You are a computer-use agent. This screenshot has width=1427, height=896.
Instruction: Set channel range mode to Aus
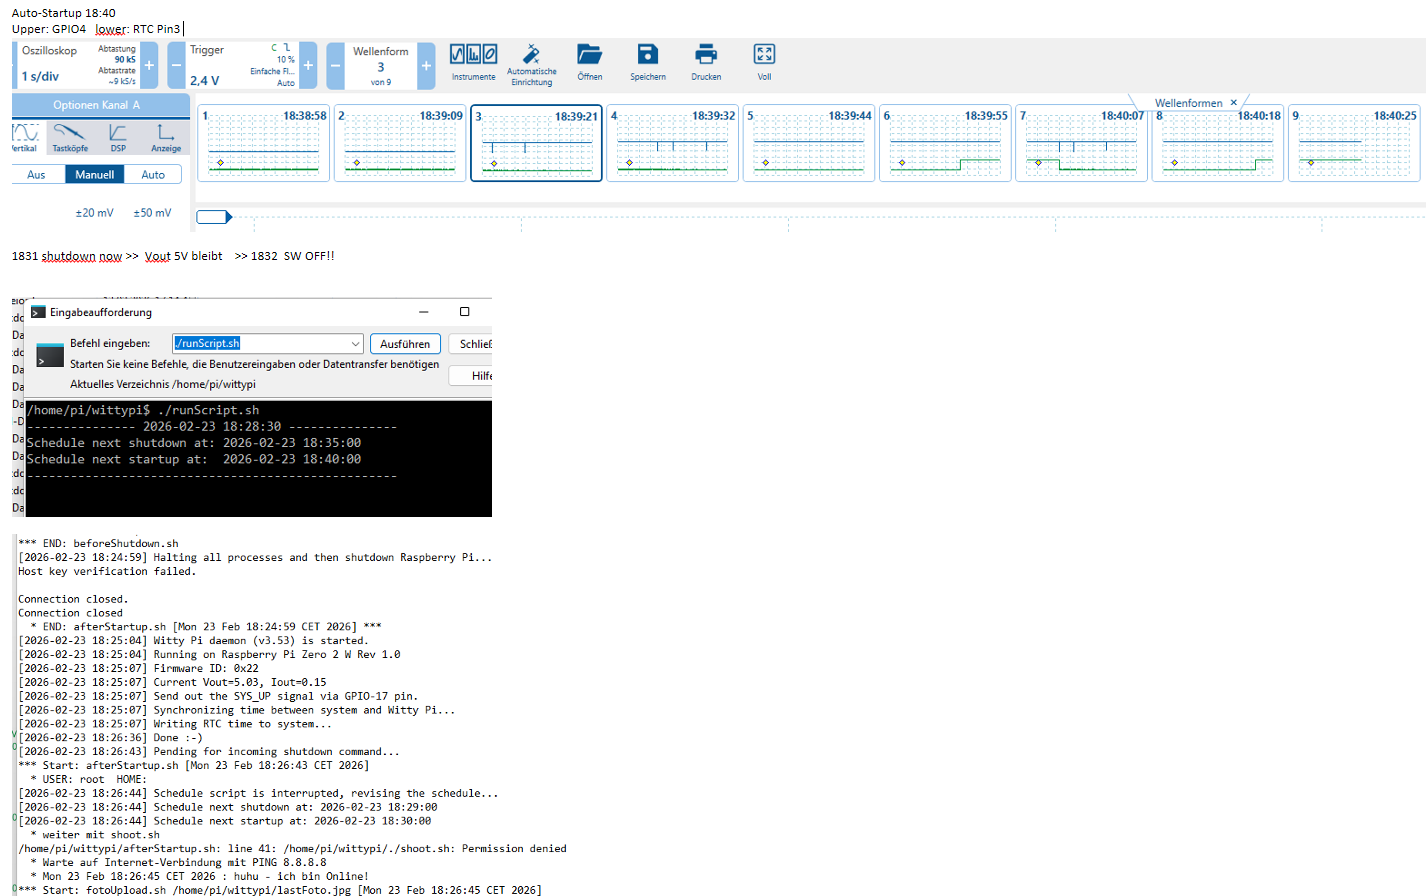pos(37,175)
